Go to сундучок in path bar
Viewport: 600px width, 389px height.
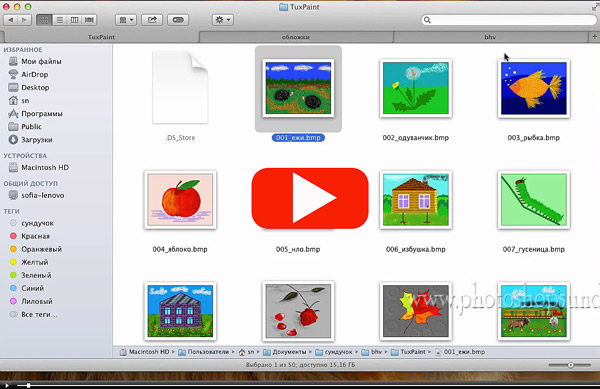coord(334,352)
